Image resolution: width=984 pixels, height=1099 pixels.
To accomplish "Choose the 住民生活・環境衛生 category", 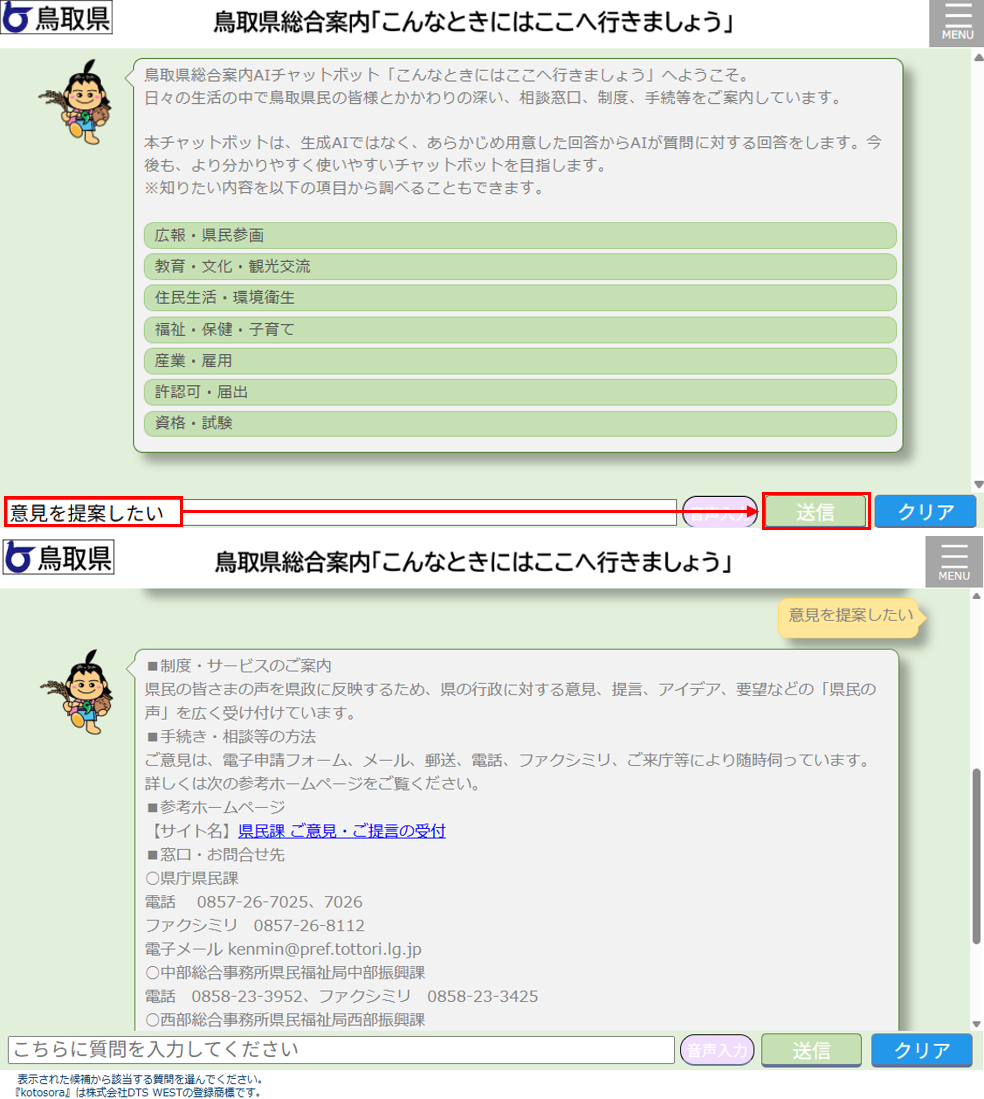I will tap(519, 298).
